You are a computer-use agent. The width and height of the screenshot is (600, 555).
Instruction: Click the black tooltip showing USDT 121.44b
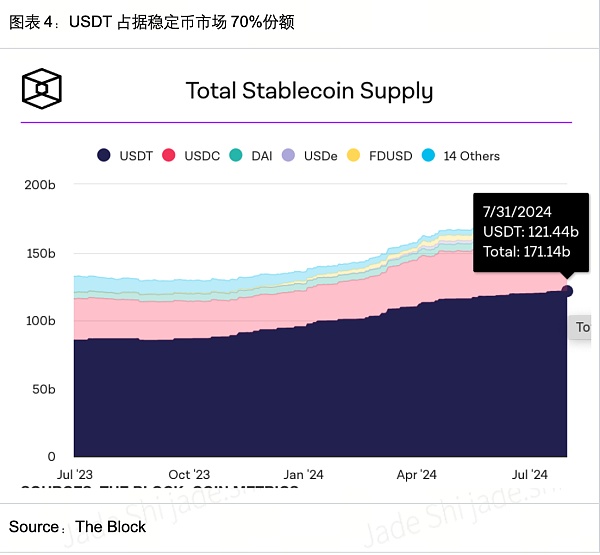point(530,232)
